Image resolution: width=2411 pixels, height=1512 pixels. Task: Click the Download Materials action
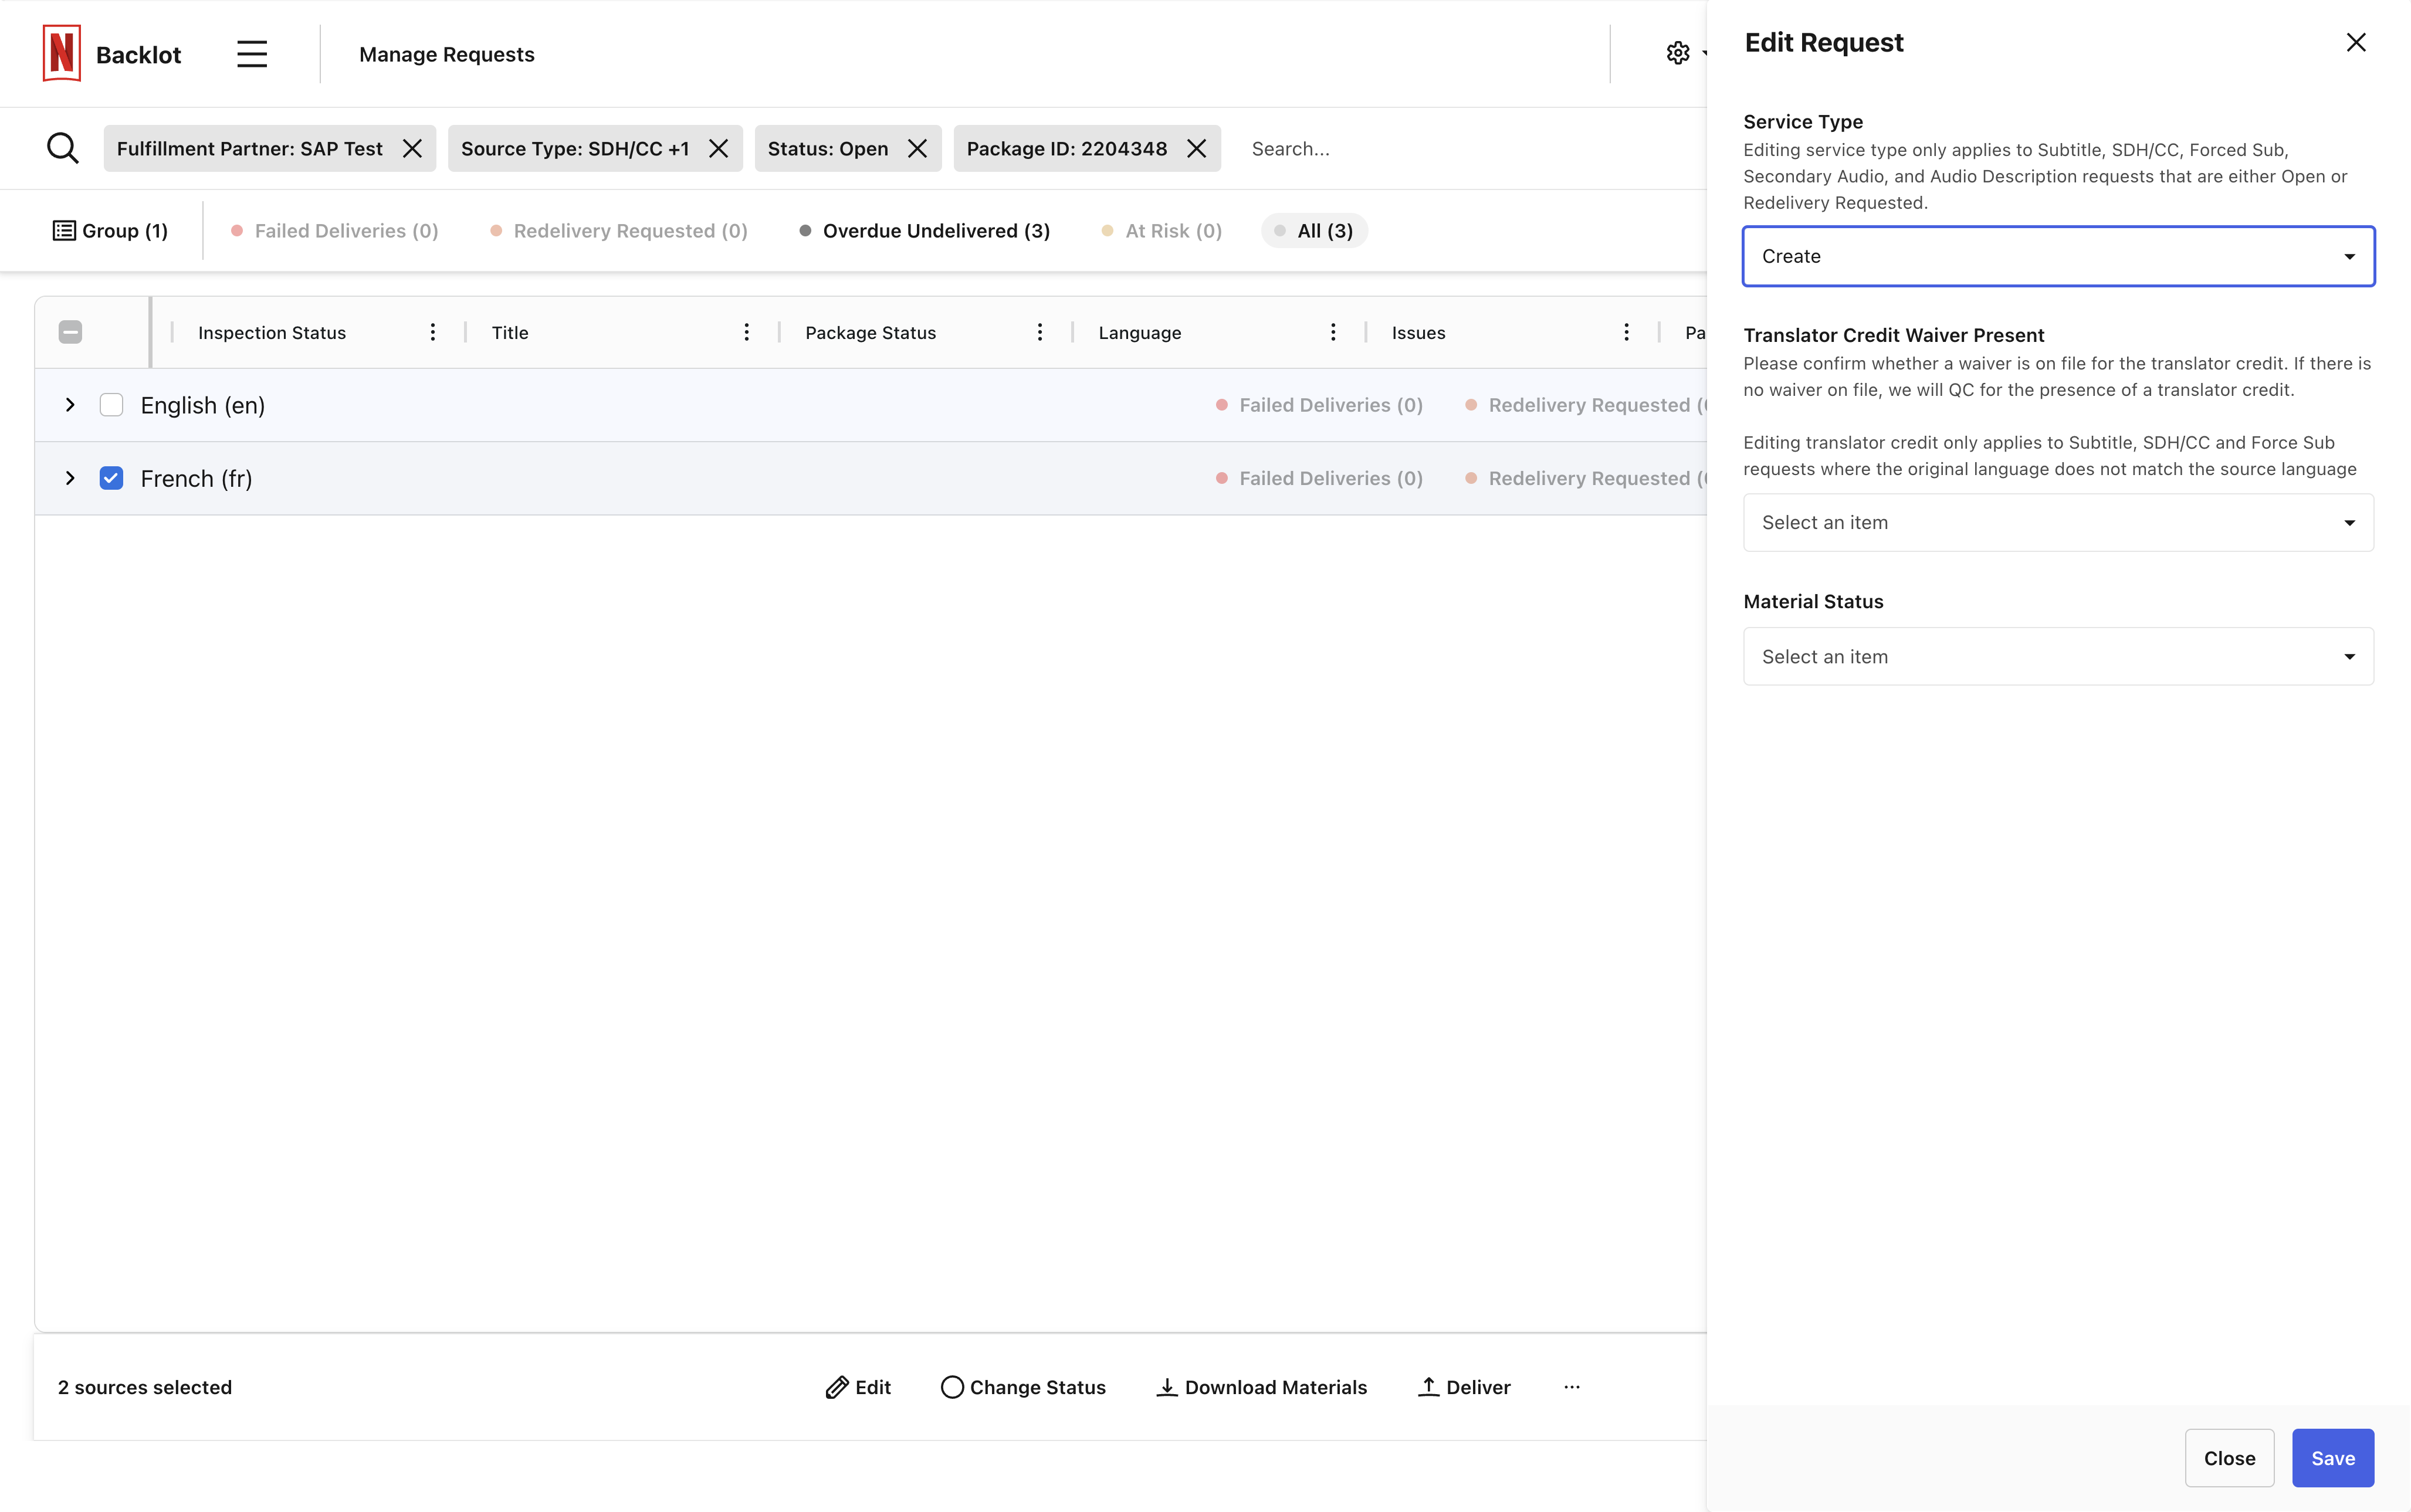coord(1262,1387)
